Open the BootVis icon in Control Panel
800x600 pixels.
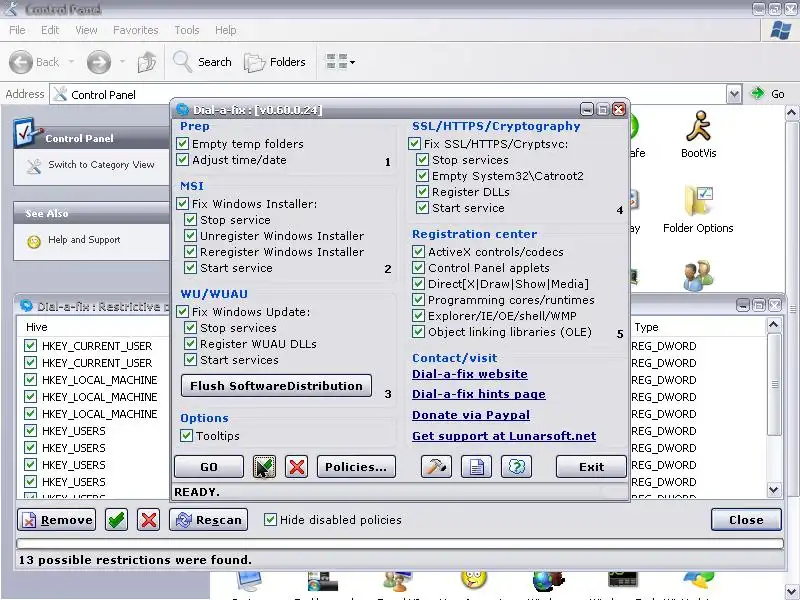(x=698, y=135)
